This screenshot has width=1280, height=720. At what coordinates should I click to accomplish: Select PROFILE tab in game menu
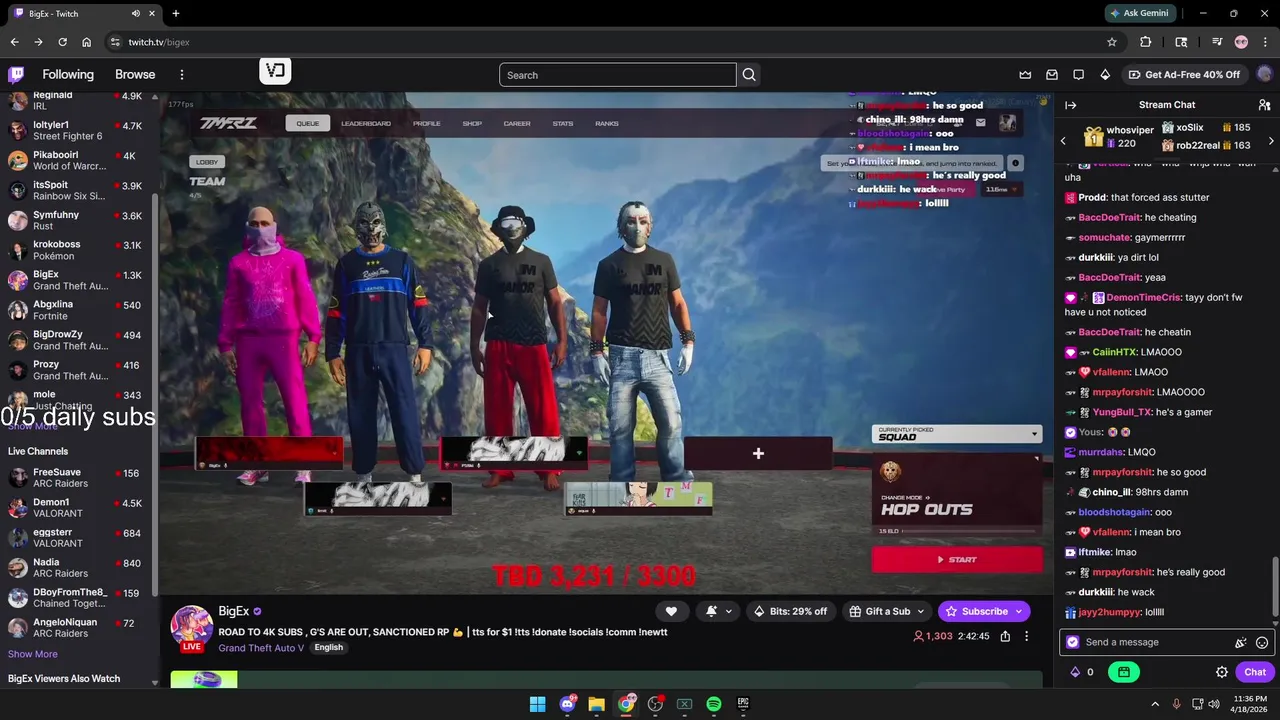[427, 124]
